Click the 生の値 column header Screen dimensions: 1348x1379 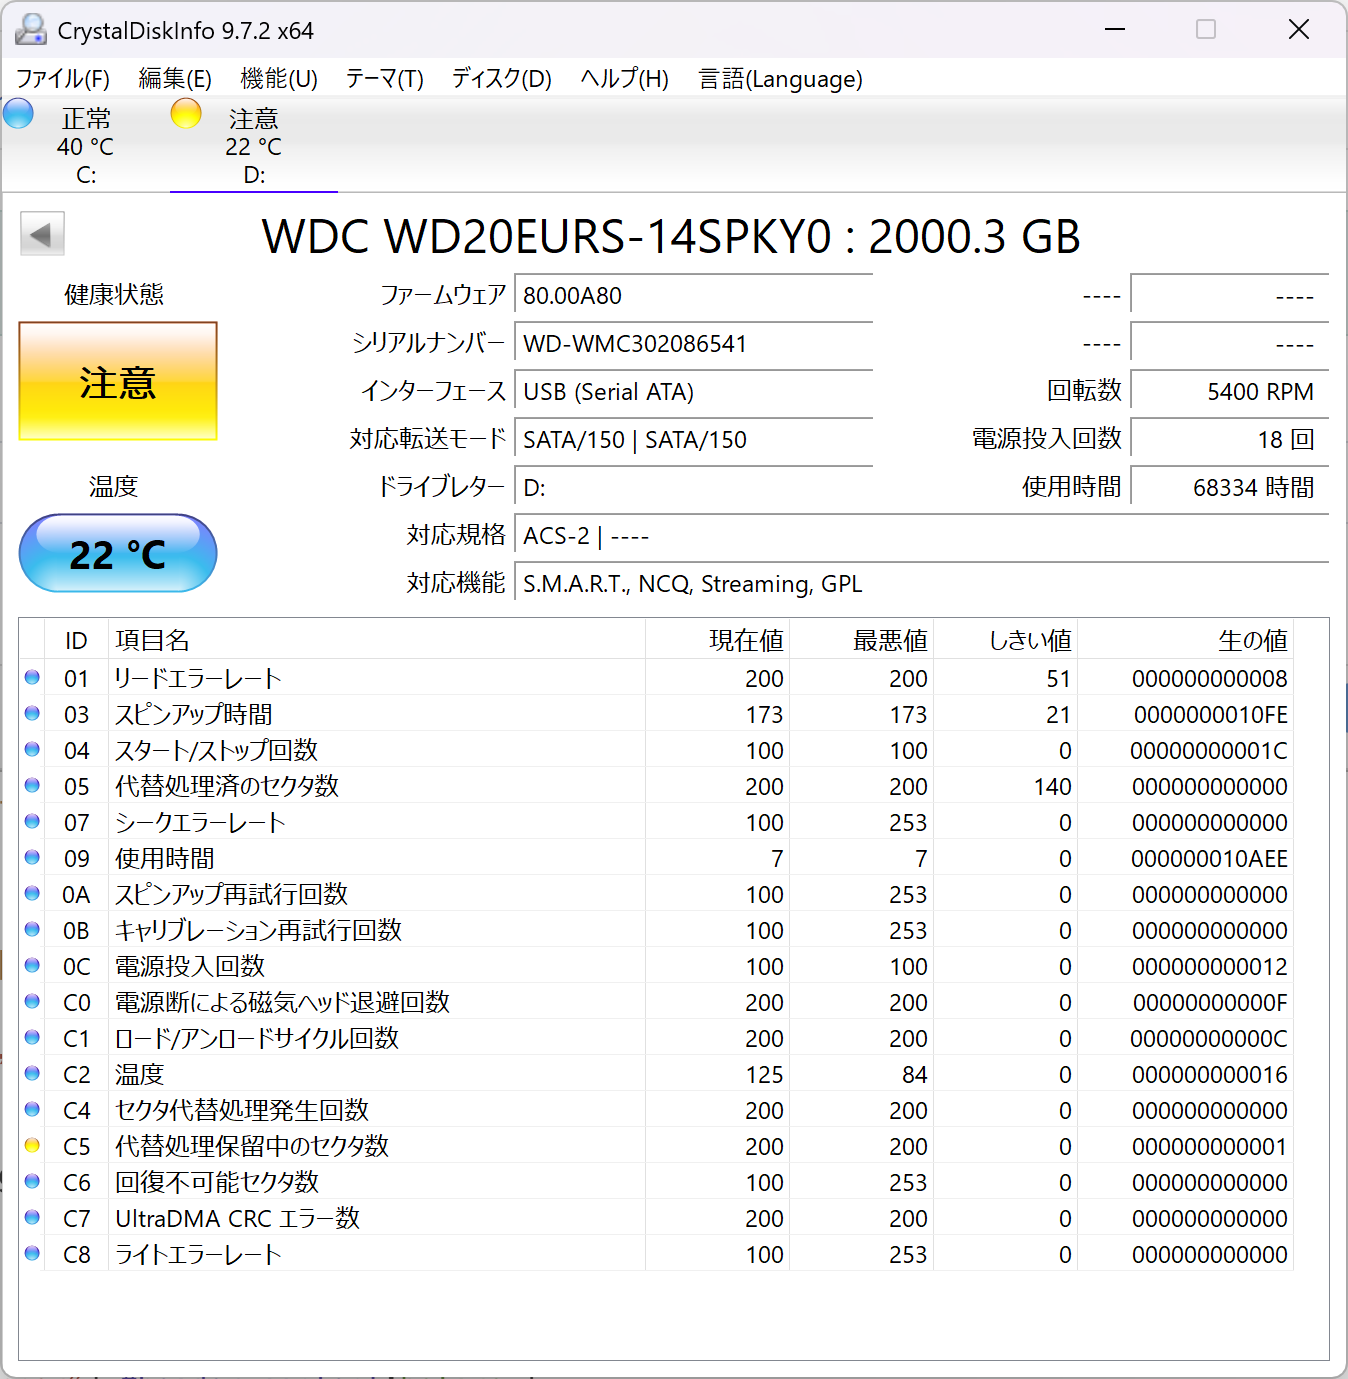1252,640
